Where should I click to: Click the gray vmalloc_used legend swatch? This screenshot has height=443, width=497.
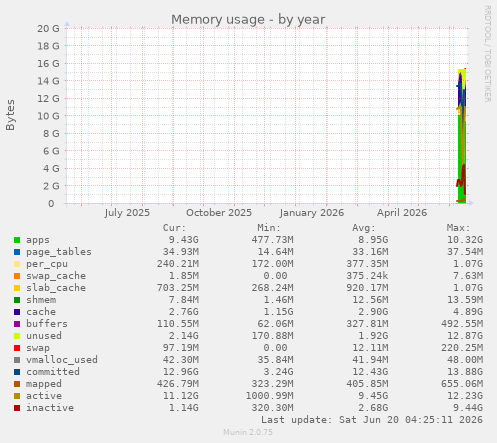point(17,360)
